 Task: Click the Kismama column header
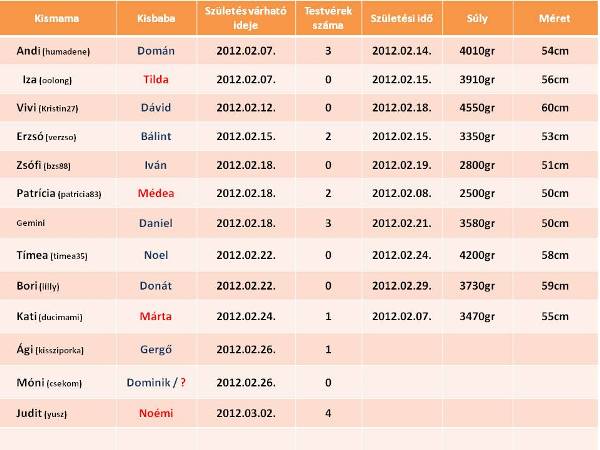[57, 19]
